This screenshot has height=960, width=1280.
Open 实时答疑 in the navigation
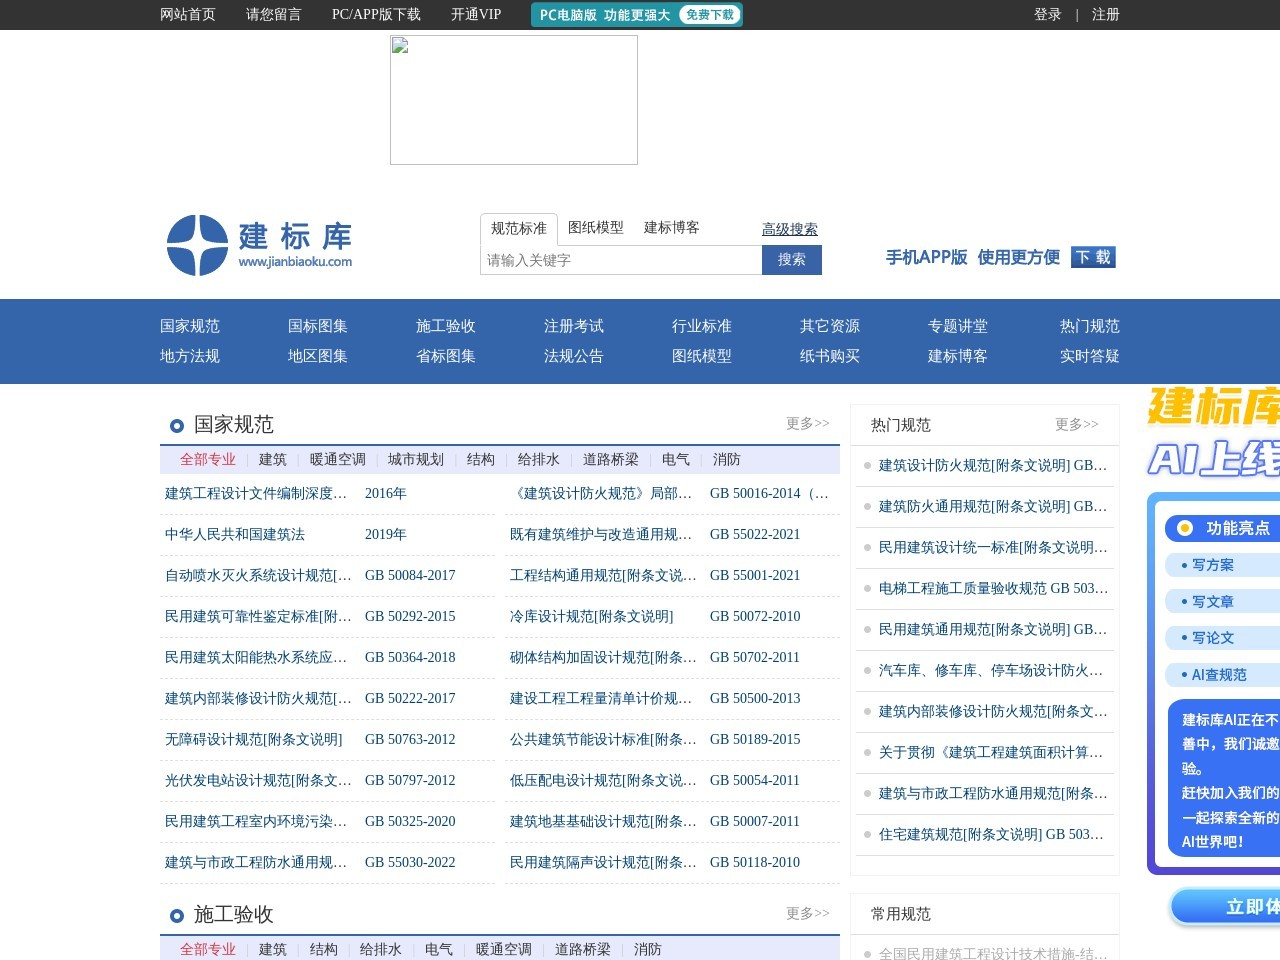[1090, 356]
